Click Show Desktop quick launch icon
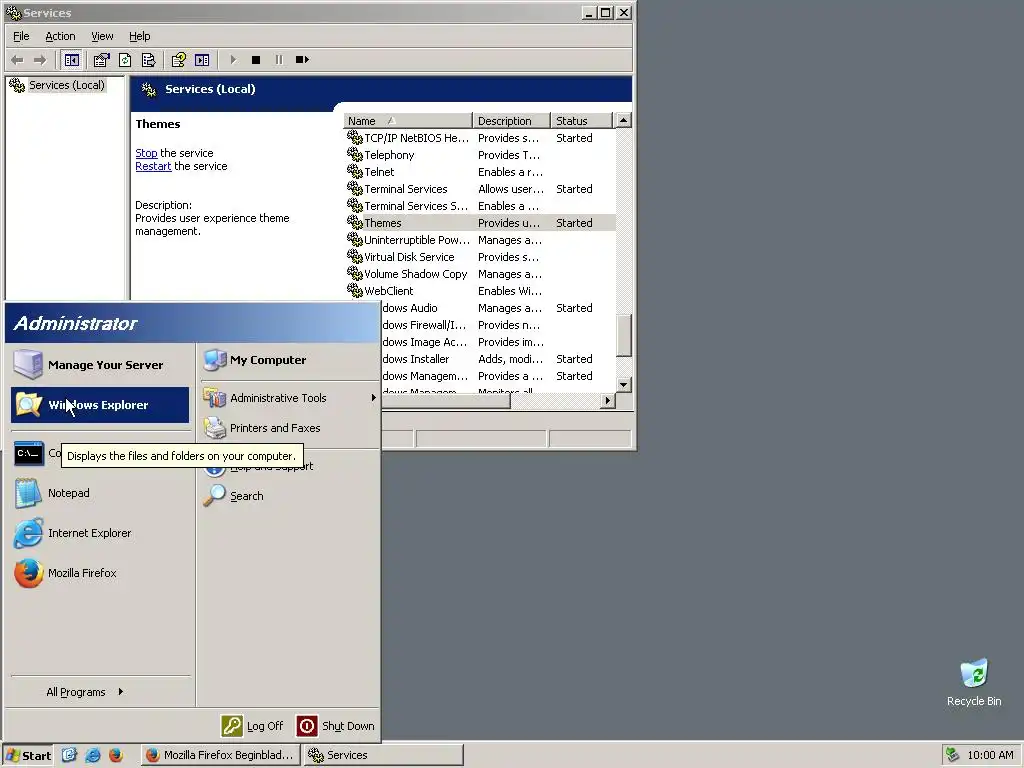The image size is (1024, 768). click(69, 755)
